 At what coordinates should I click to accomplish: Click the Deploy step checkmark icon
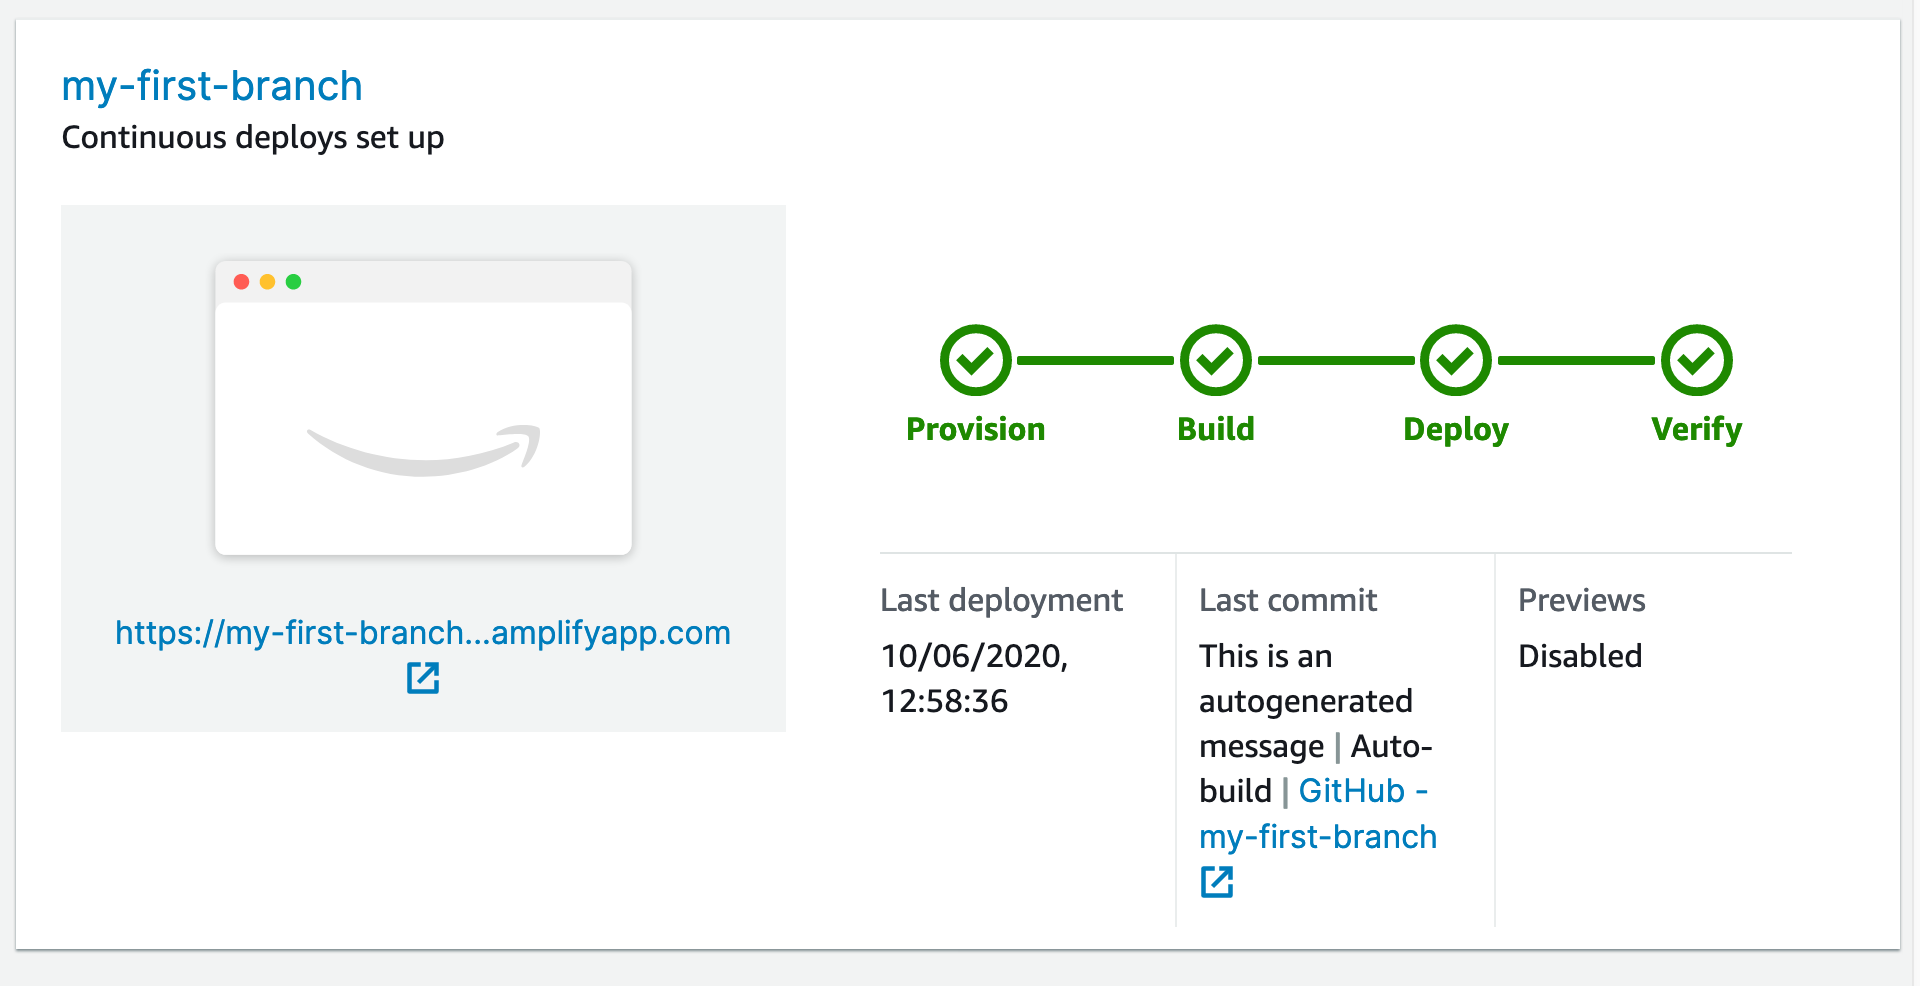tap(1455, 360)
